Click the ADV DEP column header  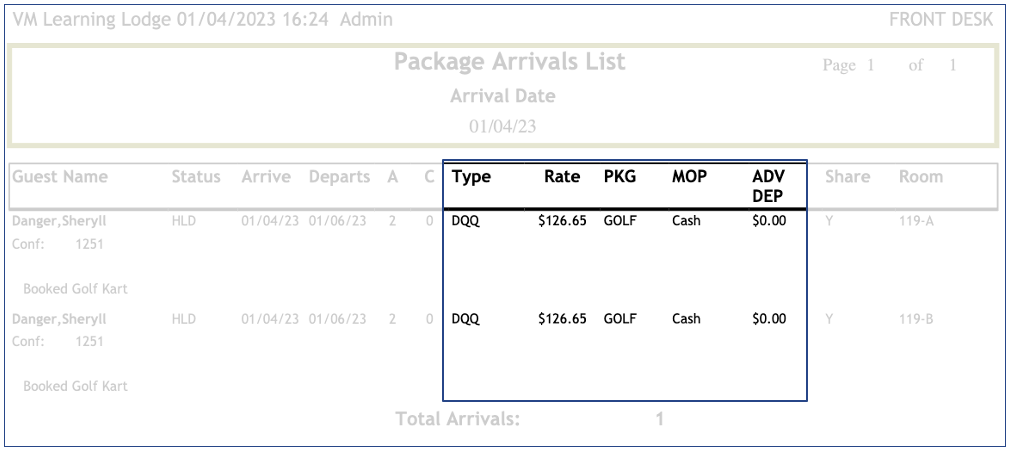[767, 186]
